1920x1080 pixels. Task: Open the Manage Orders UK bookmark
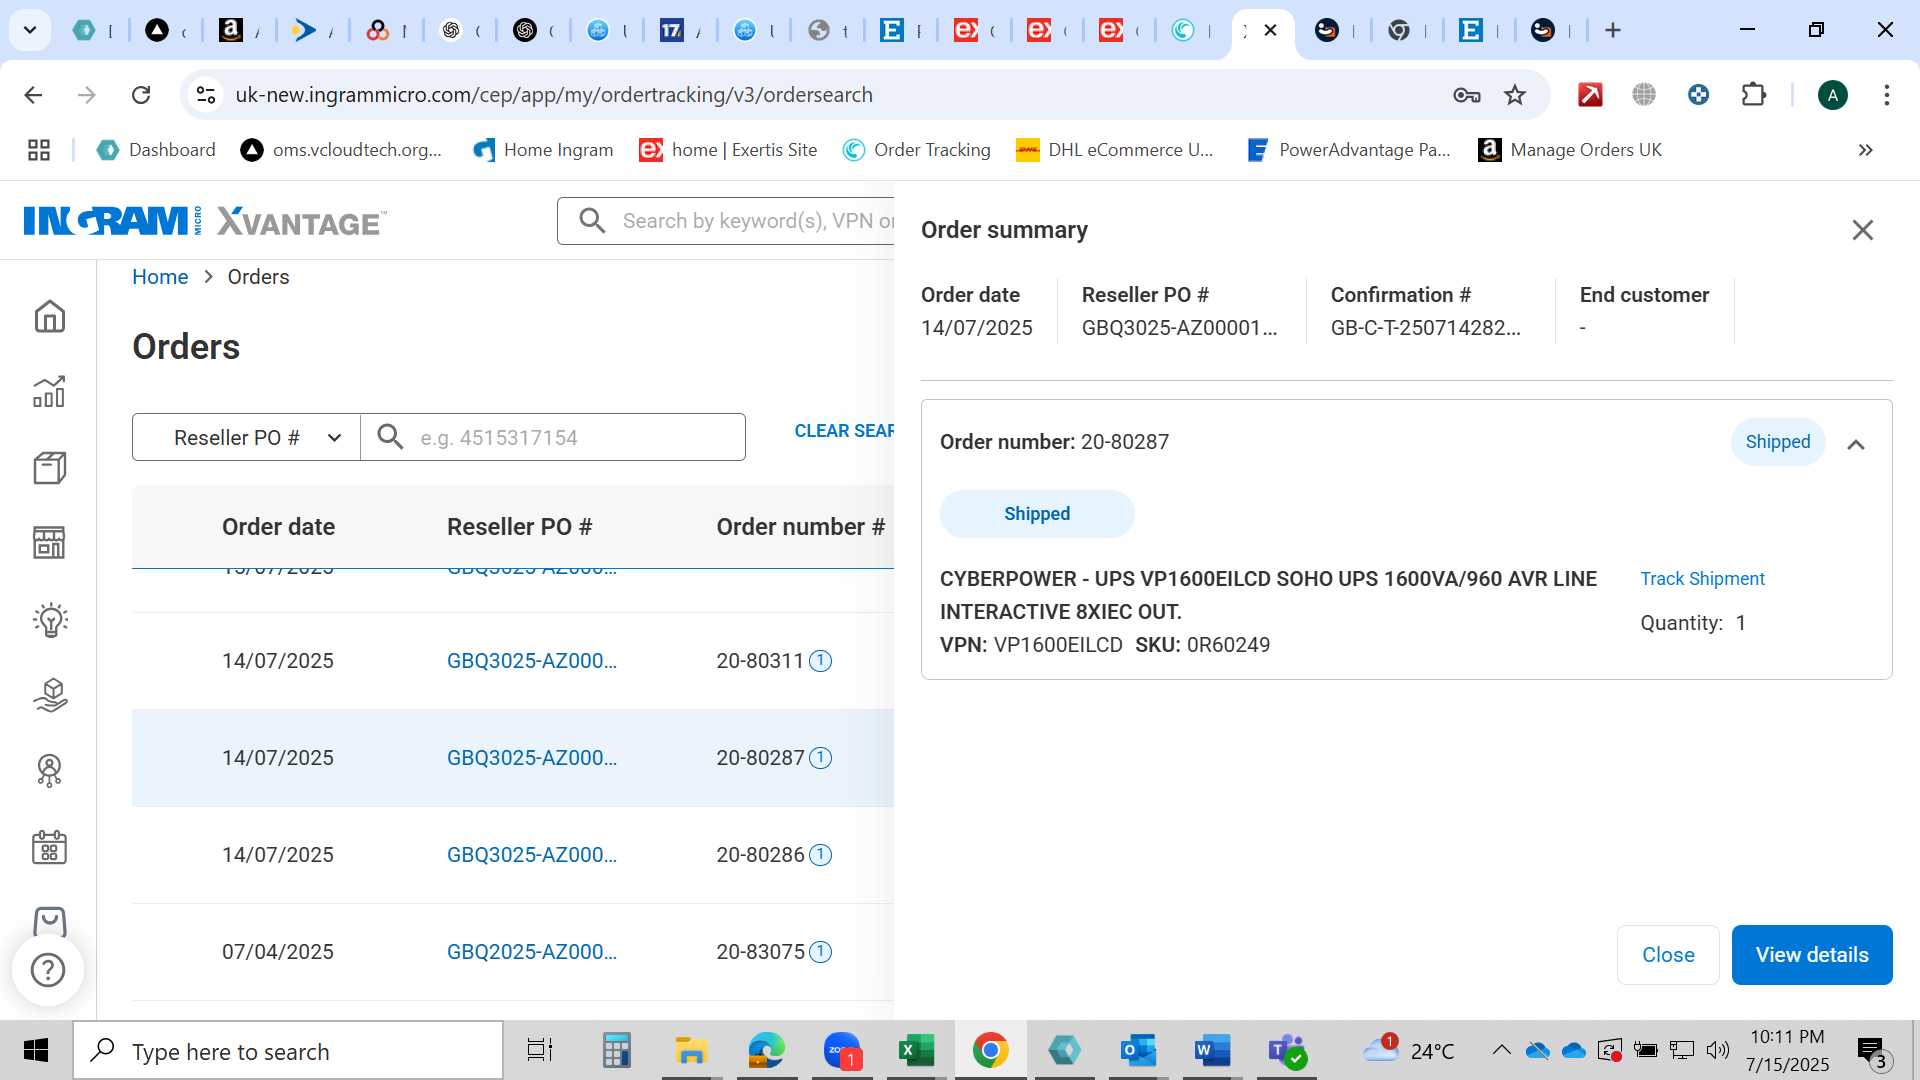click(1570, 150)
